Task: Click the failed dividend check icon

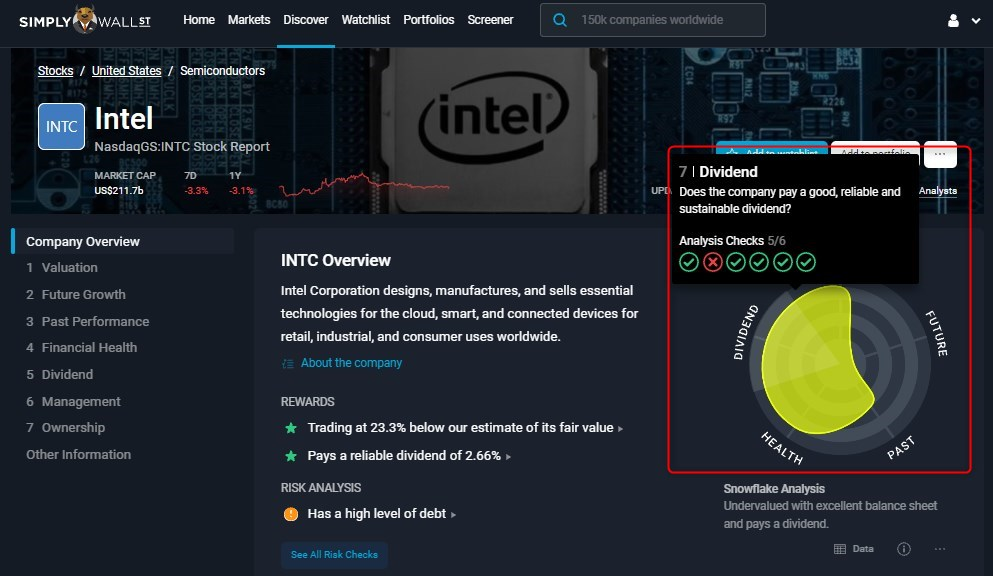Action: (x=712, y=262)
